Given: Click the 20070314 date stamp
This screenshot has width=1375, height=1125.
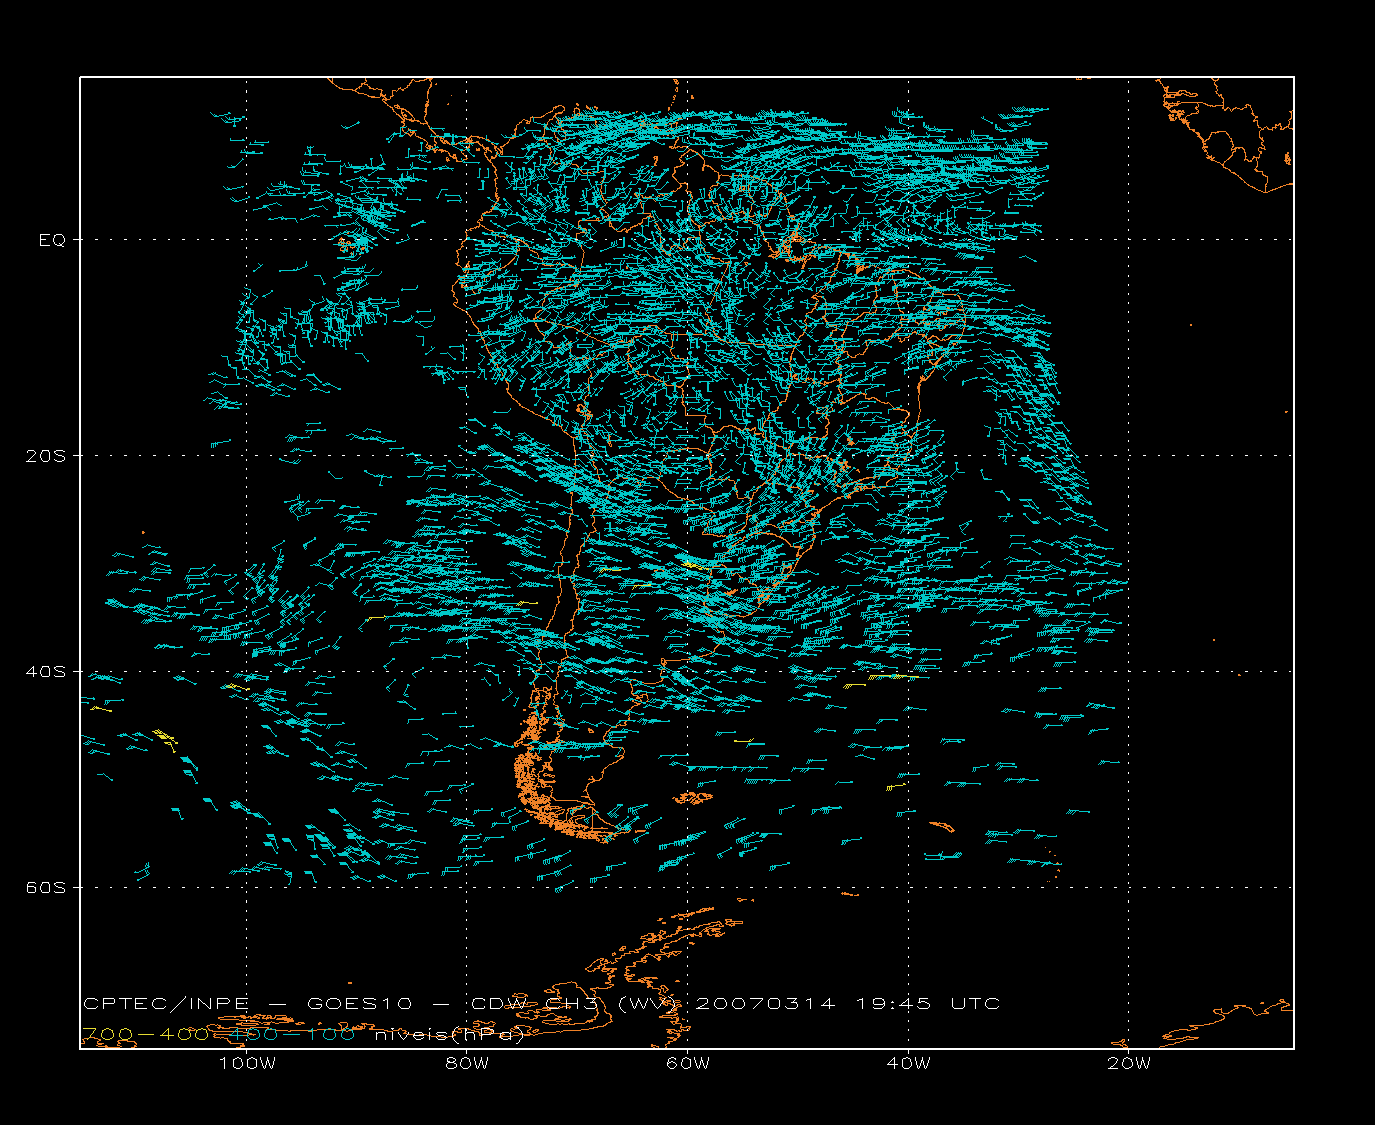Looking at the screenshot, I should [765, 1004].
